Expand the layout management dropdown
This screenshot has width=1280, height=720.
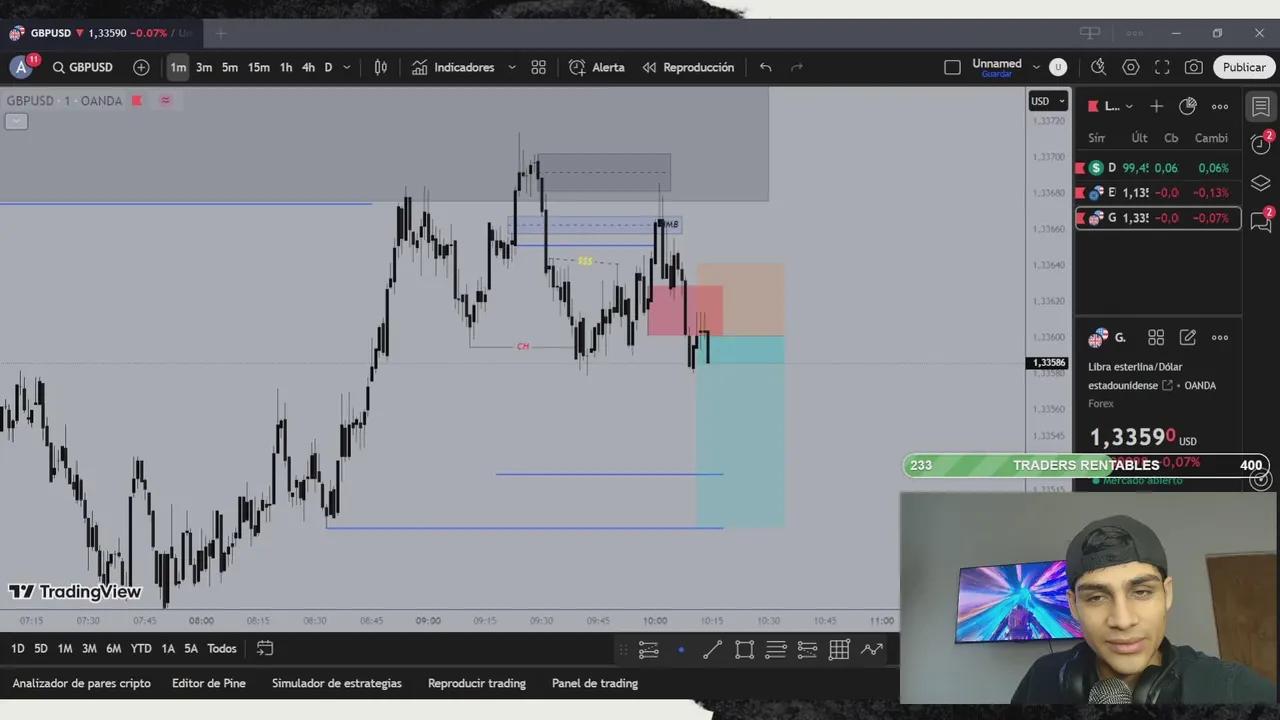coord(1036,67)
